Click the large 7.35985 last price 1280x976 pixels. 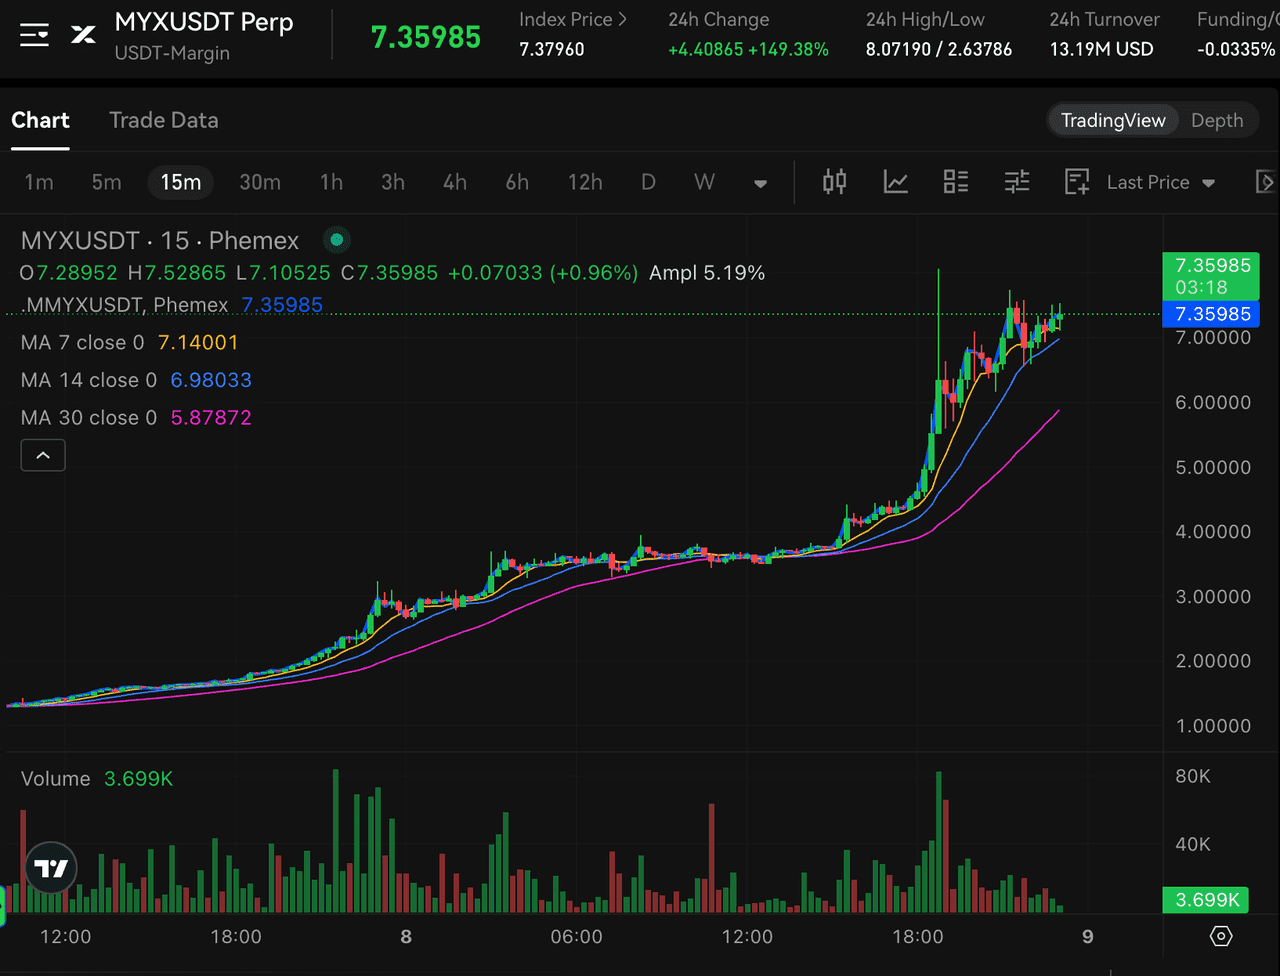tap(426, 37)
